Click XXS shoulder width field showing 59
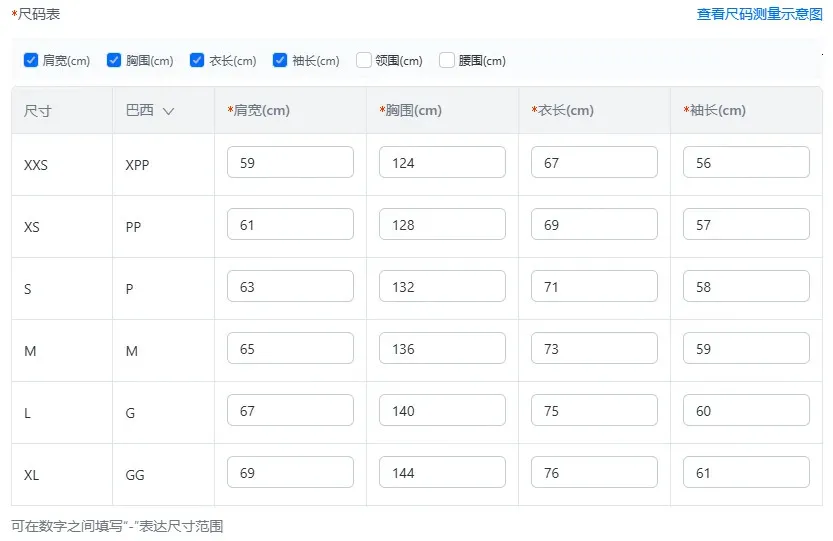The image size is (833, 541). 290,163
